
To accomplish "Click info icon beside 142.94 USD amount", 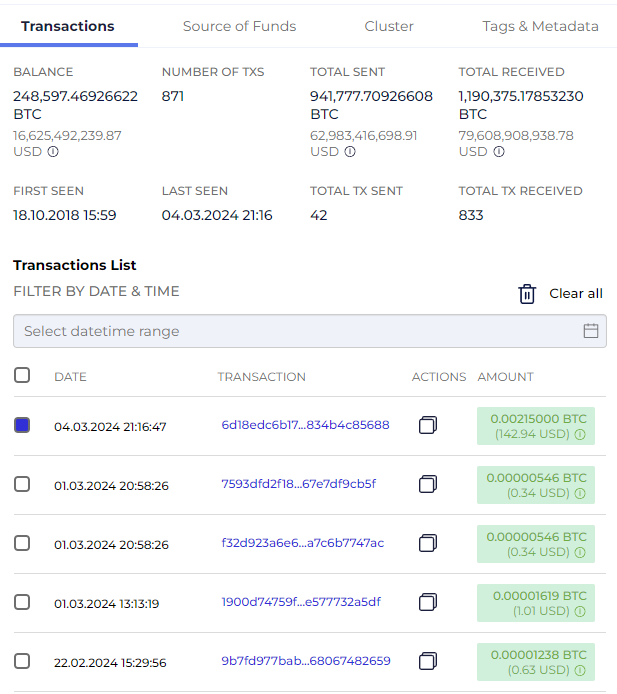I will click(580, 434).
